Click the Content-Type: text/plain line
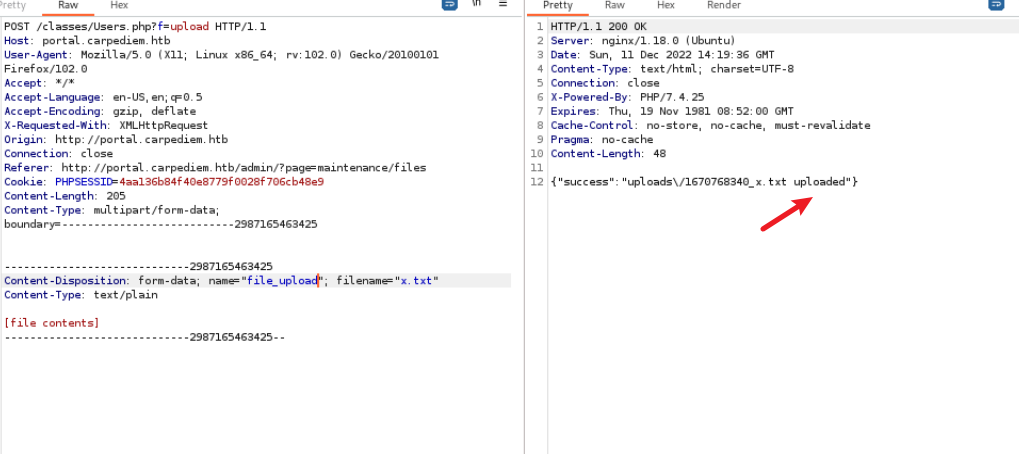The image size is (1019, 454). (81, 295)
